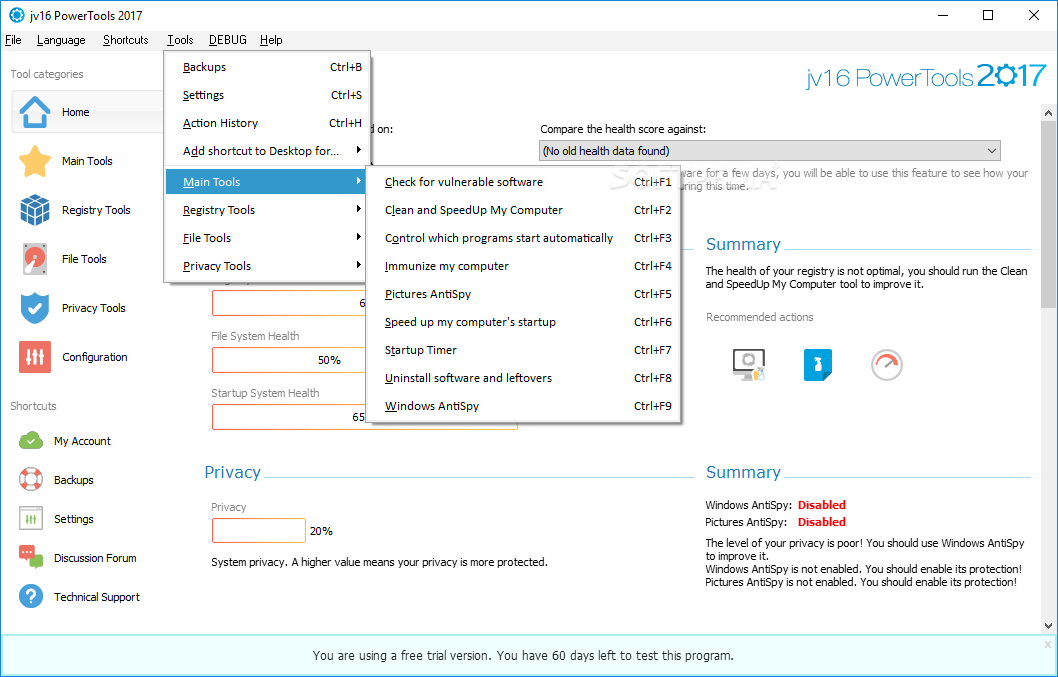Click the Windows AntiSpy Disabled status text
The image size is (1058, 677).
pos(821,505)
